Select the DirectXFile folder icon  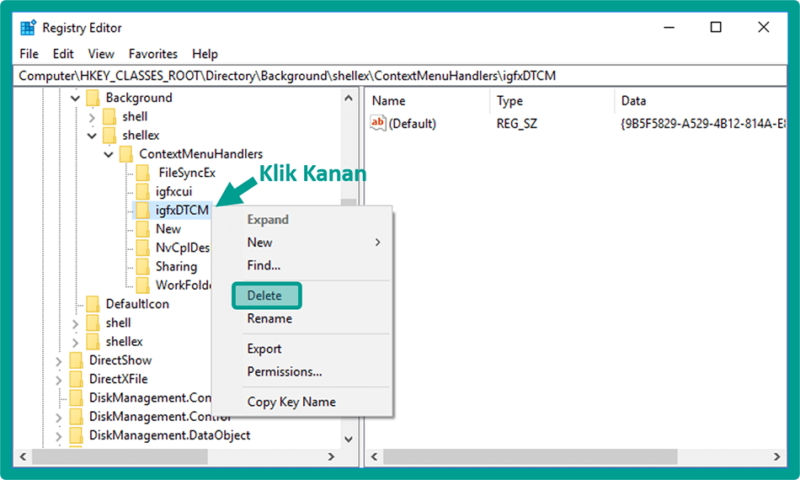(x=76, y=379)
